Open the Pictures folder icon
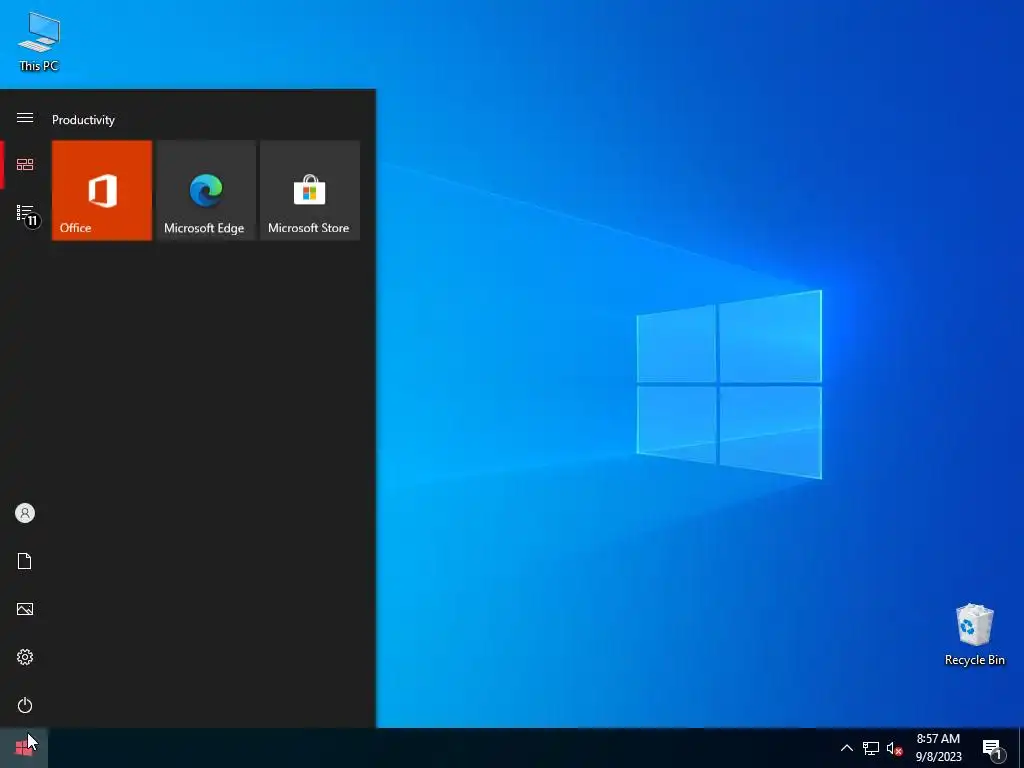This screenshot has height=768, width=1024. [x=25, y=609]
